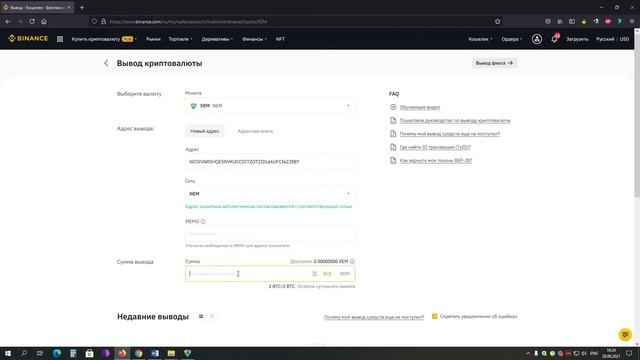Expand XEM coin selector dropdown
Image resolution: width=640 pixels, height=360 pixels.
(270, 106)
